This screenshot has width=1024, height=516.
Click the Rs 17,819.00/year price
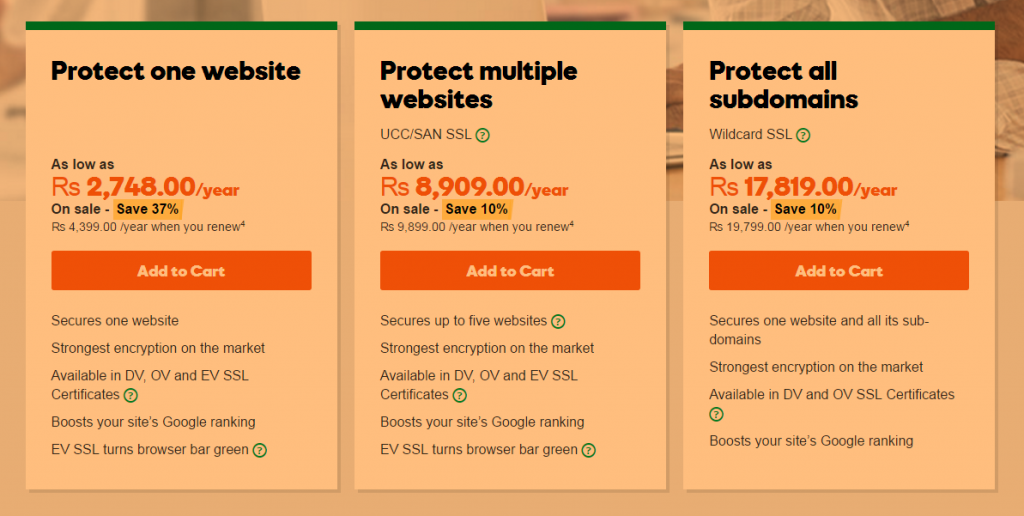tap(803, 188)
